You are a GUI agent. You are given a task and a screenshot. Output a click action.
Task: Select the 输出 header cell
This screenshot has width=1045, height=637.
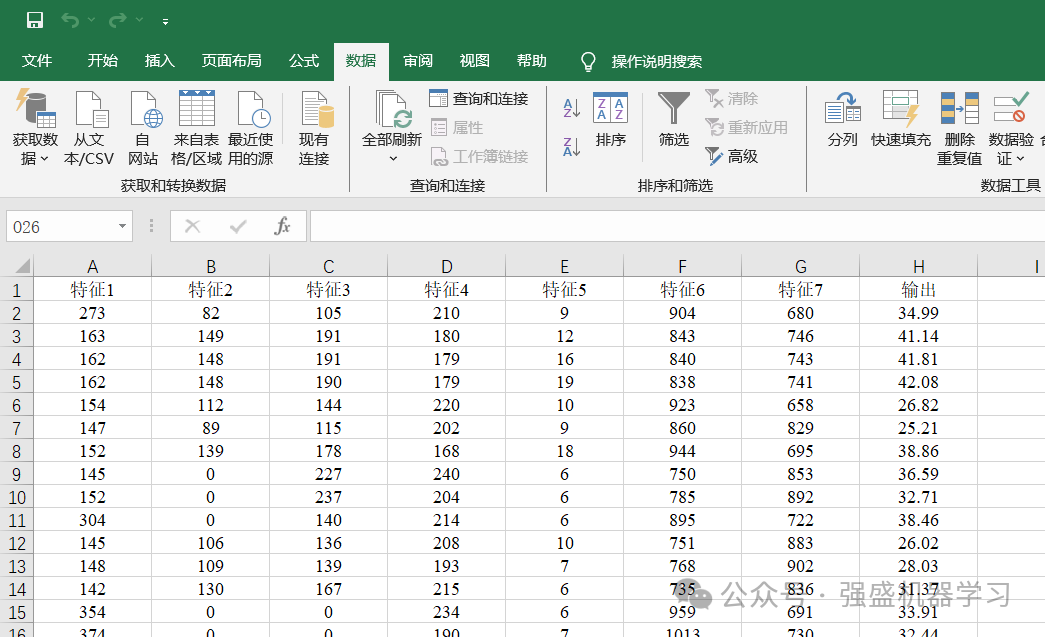pos(918,289)
